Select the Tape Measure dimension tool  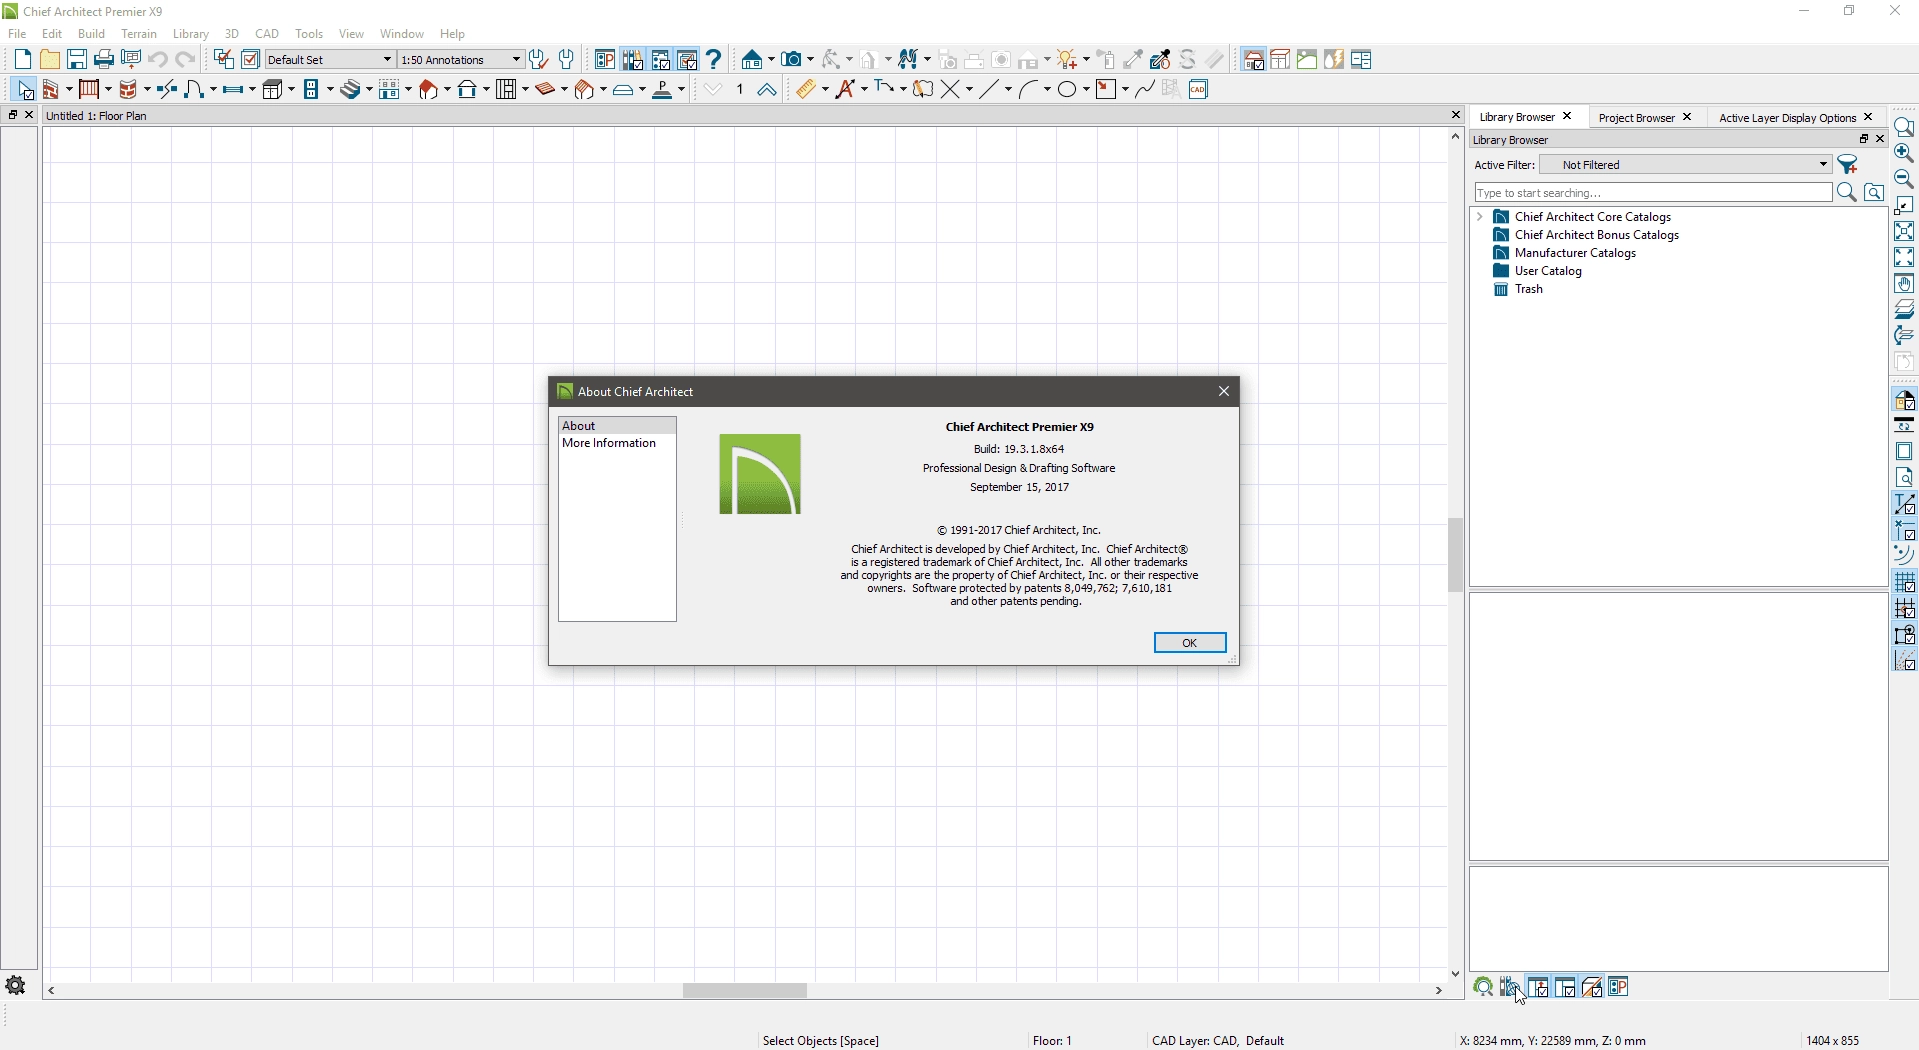[x=806, y=90]
